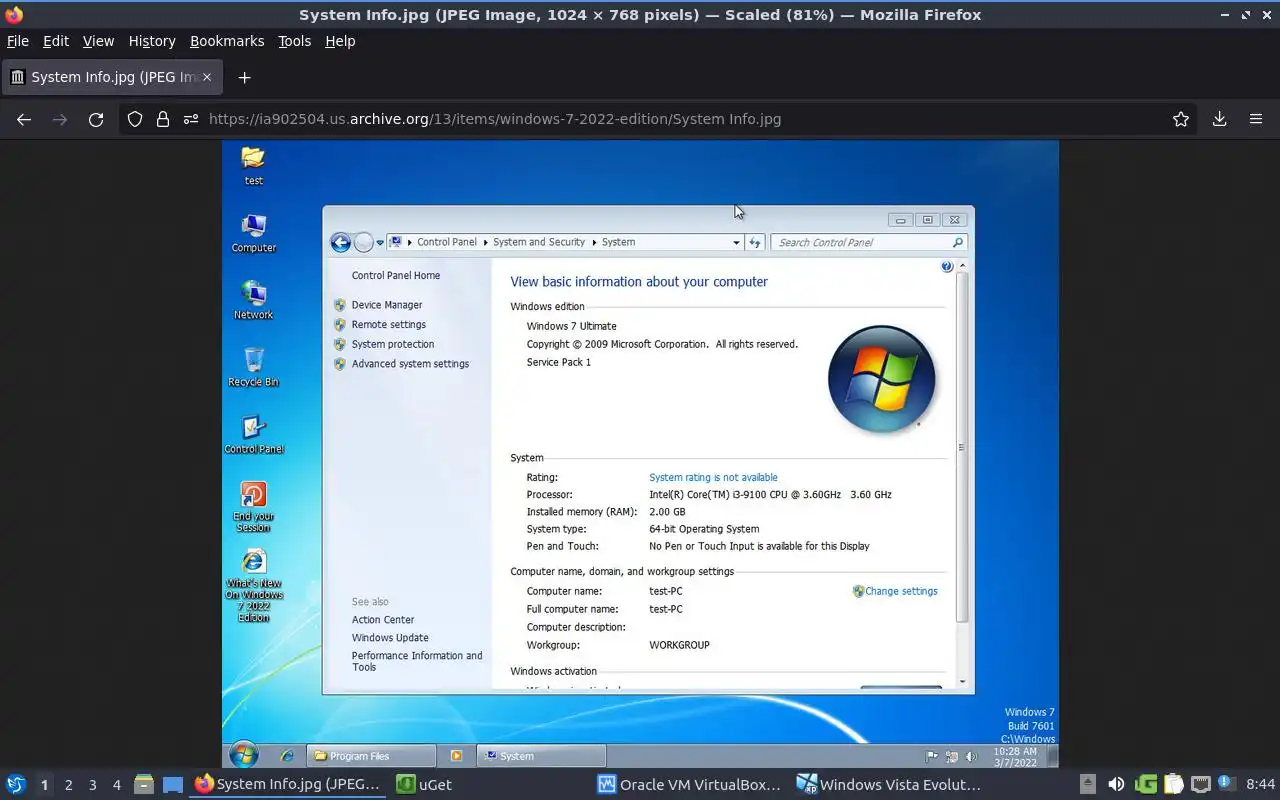Screen dimensions: 1280x800
Task: Click the System window vertical scrollbar
Action: pos(962,447)
